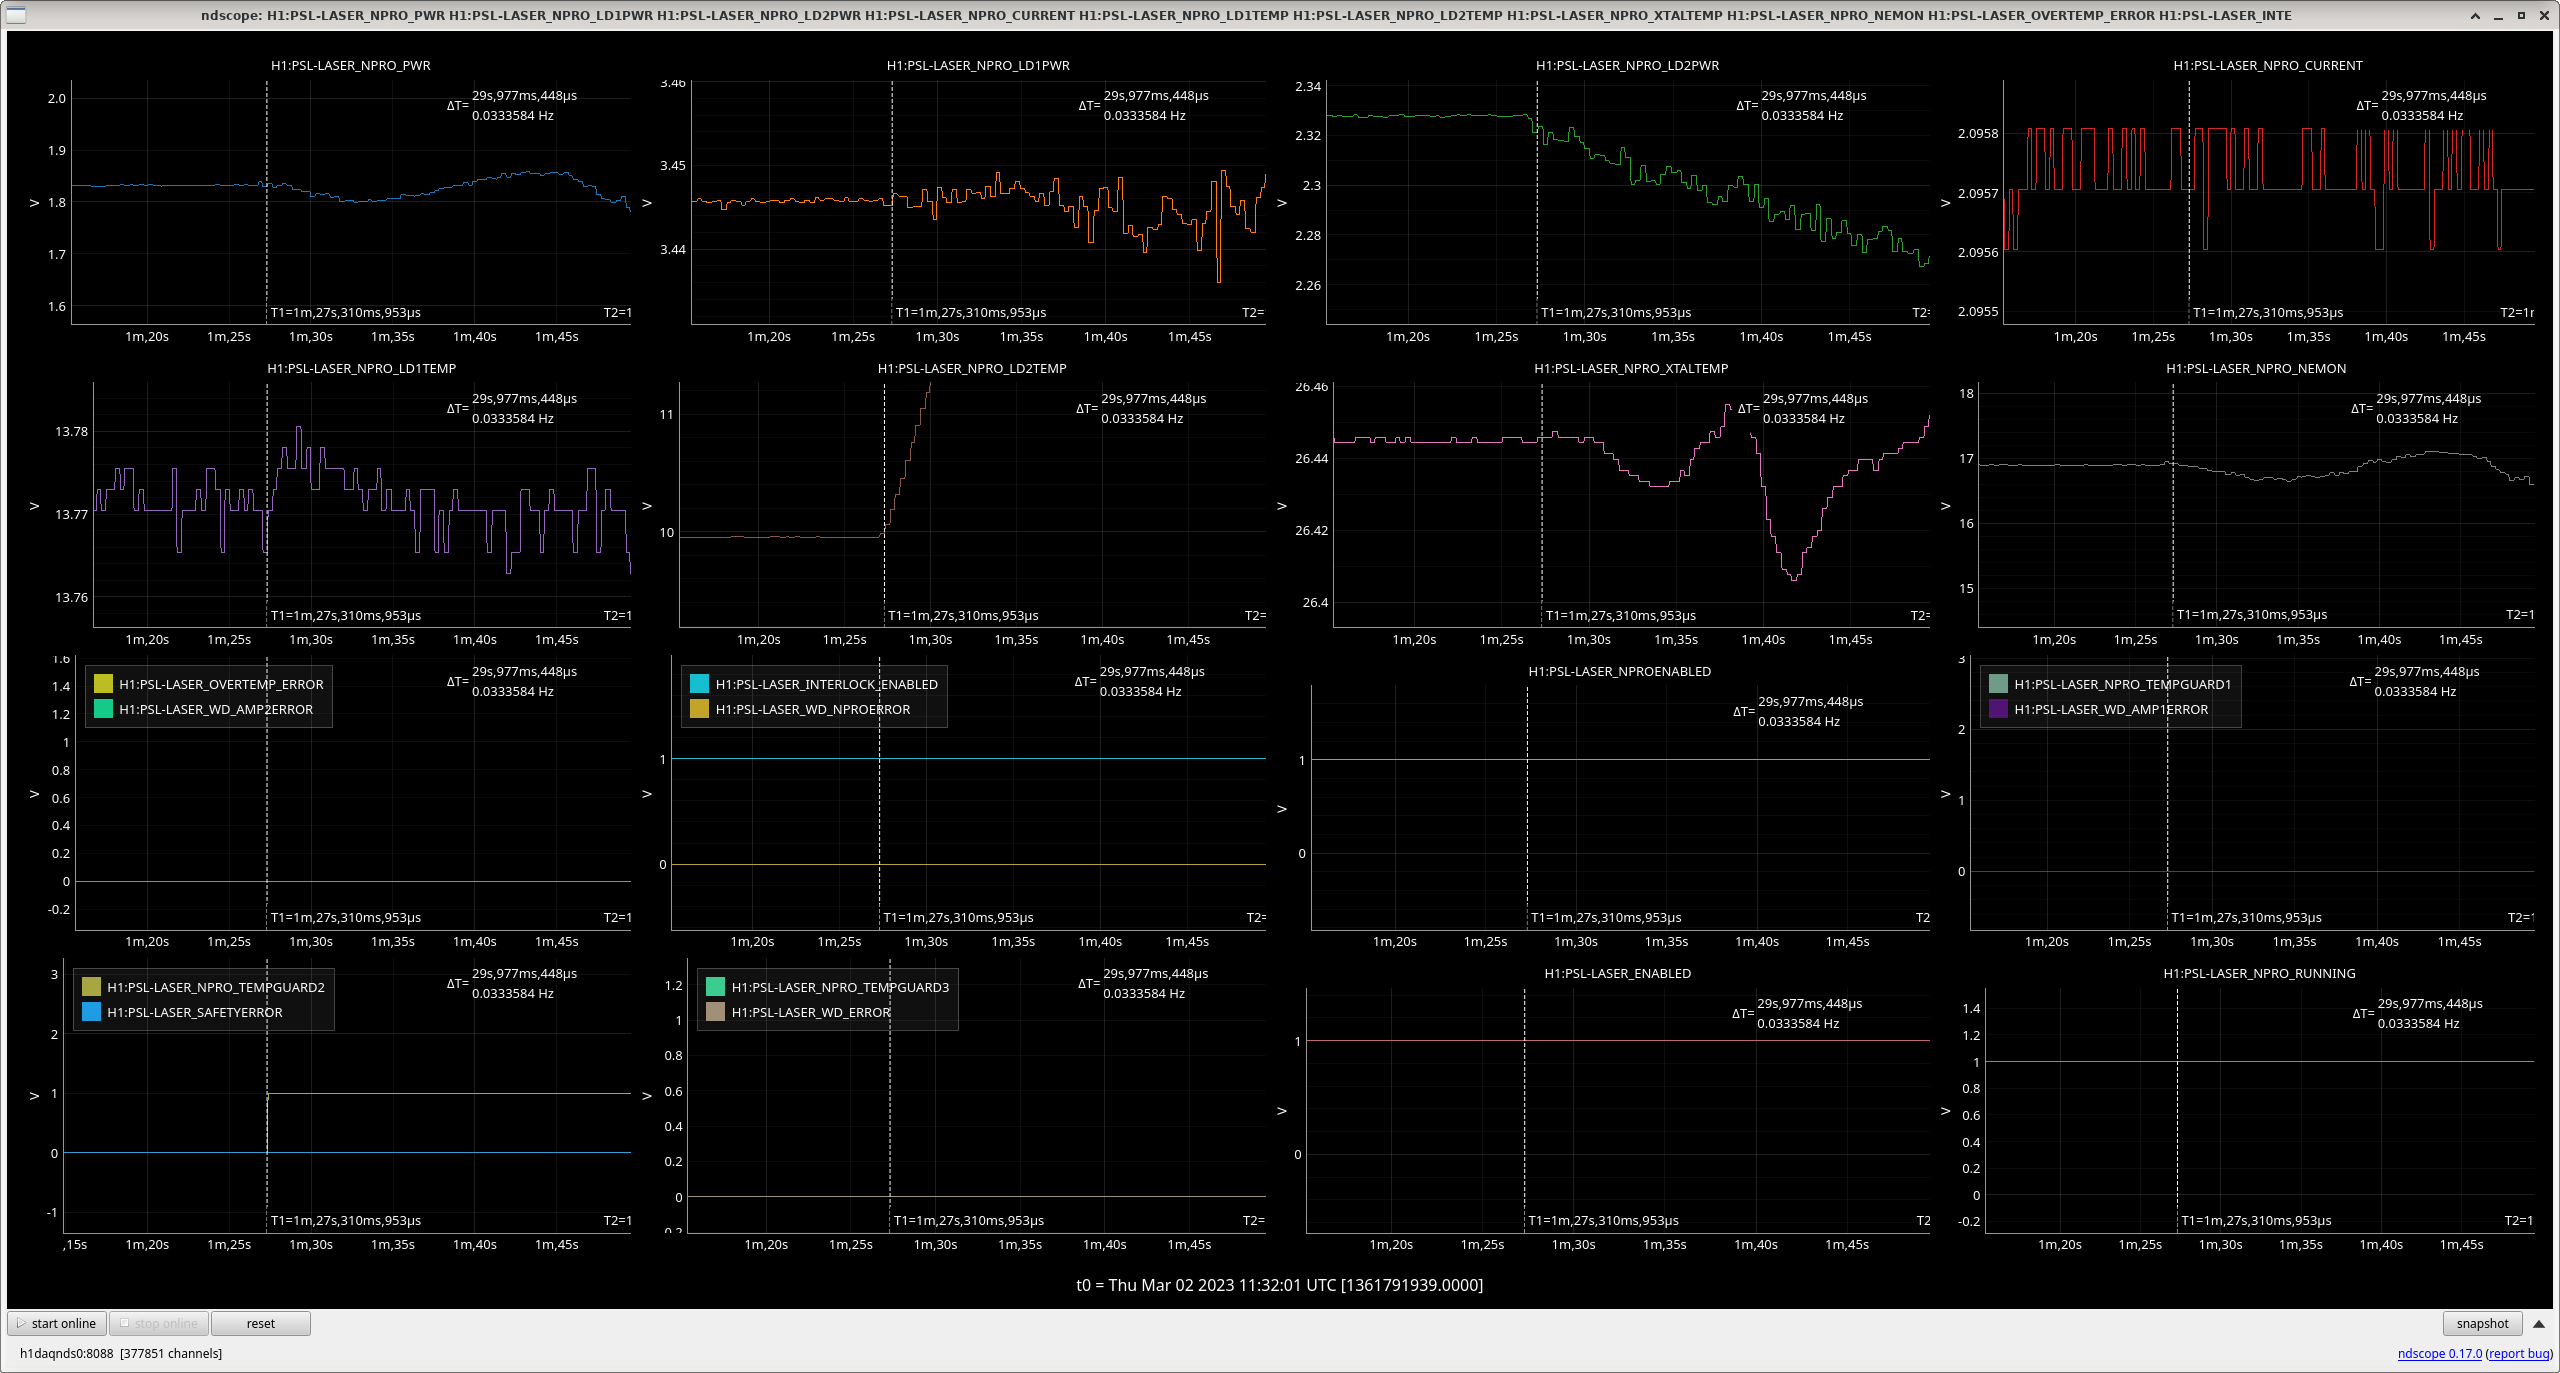Image resolution: width=2560 pixels, height=1373 pixels.
Task: Click the H1:PSL-LASER_ENABLED plot title
Action: [1617, 973]
